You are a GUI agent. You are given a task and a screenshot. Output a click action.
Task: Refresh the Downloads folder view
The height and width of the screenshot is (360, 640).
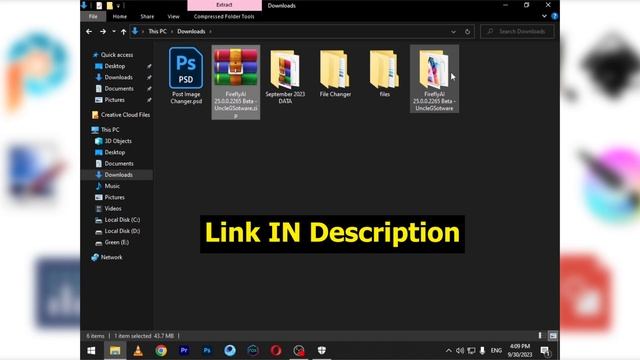pyautogui.click(x=467, y=31)
